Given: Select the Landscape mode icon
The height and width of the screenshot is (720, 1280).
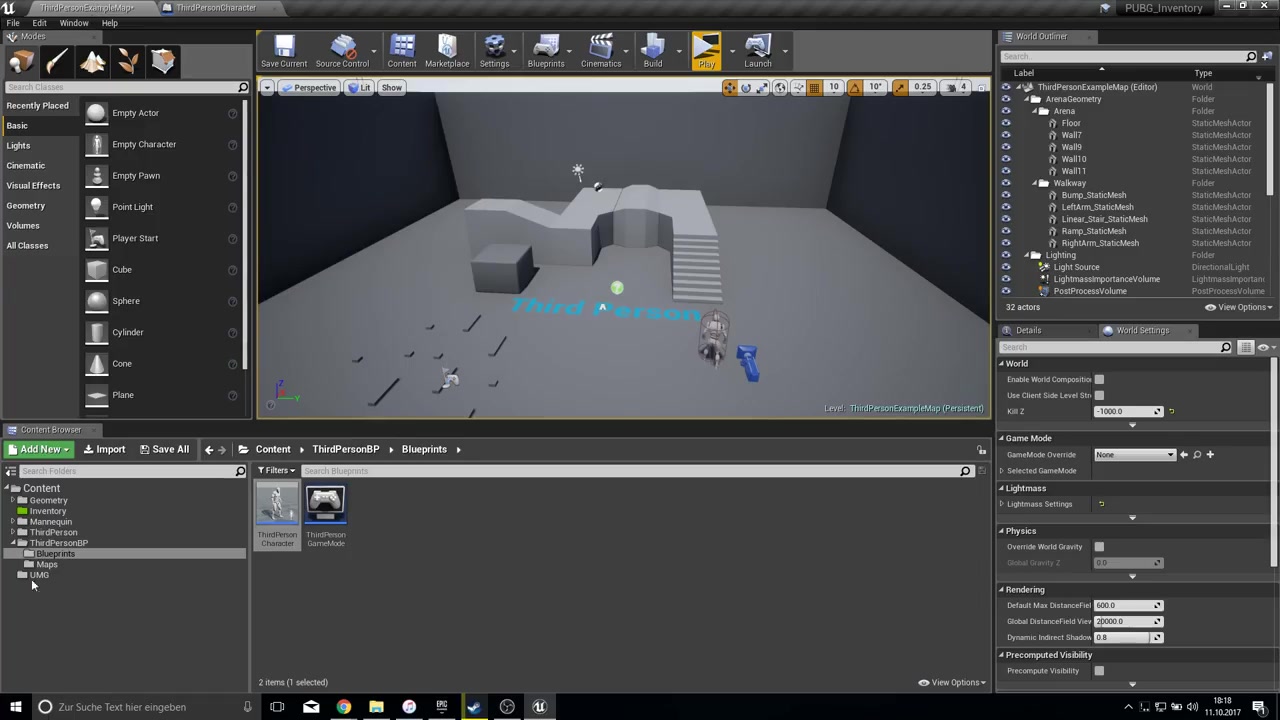Looking at the screenshot, I should pos(92,62).
